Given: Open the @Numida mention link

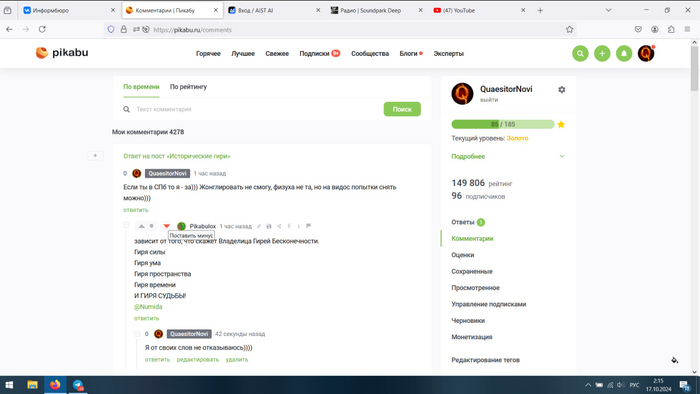Looking at the screenshot, I should [148, 307].
